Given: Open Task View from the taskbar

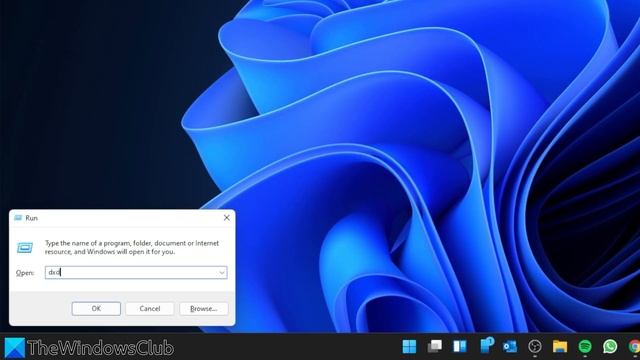Looking at the screenshot, I should (x=435, y=347).
